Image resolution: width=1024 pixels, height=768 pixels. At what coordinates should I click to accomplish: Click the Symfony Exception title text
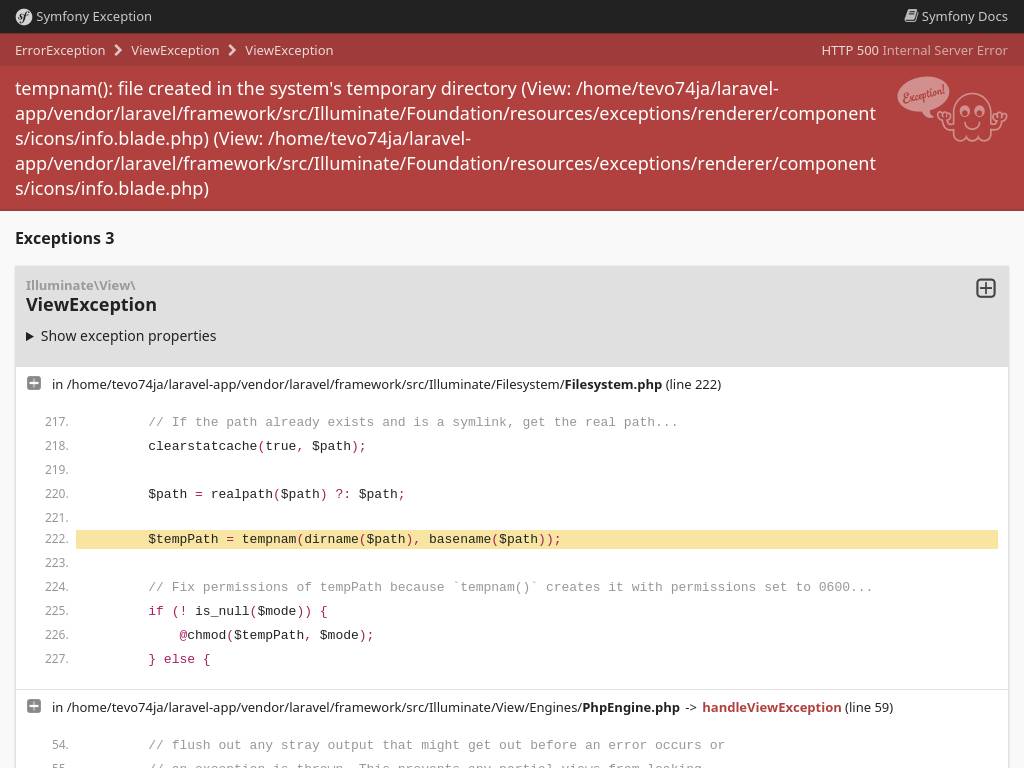click(x=94, y=16)
